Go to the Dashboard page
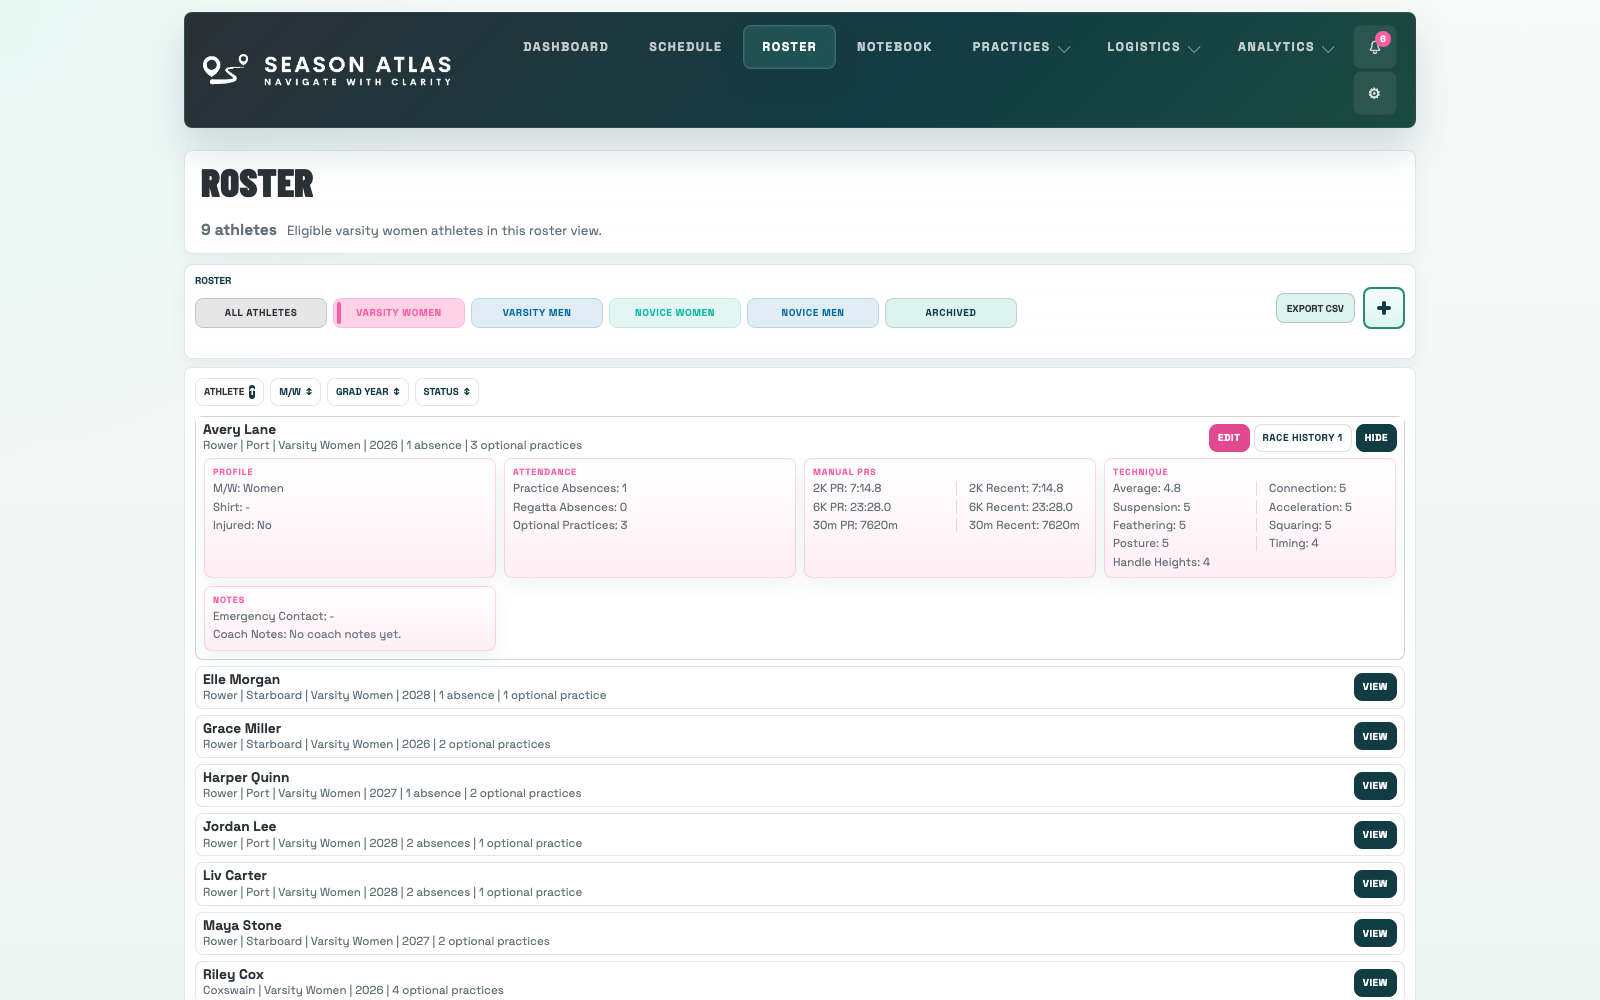Image resolution: width=1600 pixels, height=1000 pixels. pyautogui.click(x=566, y=47)
